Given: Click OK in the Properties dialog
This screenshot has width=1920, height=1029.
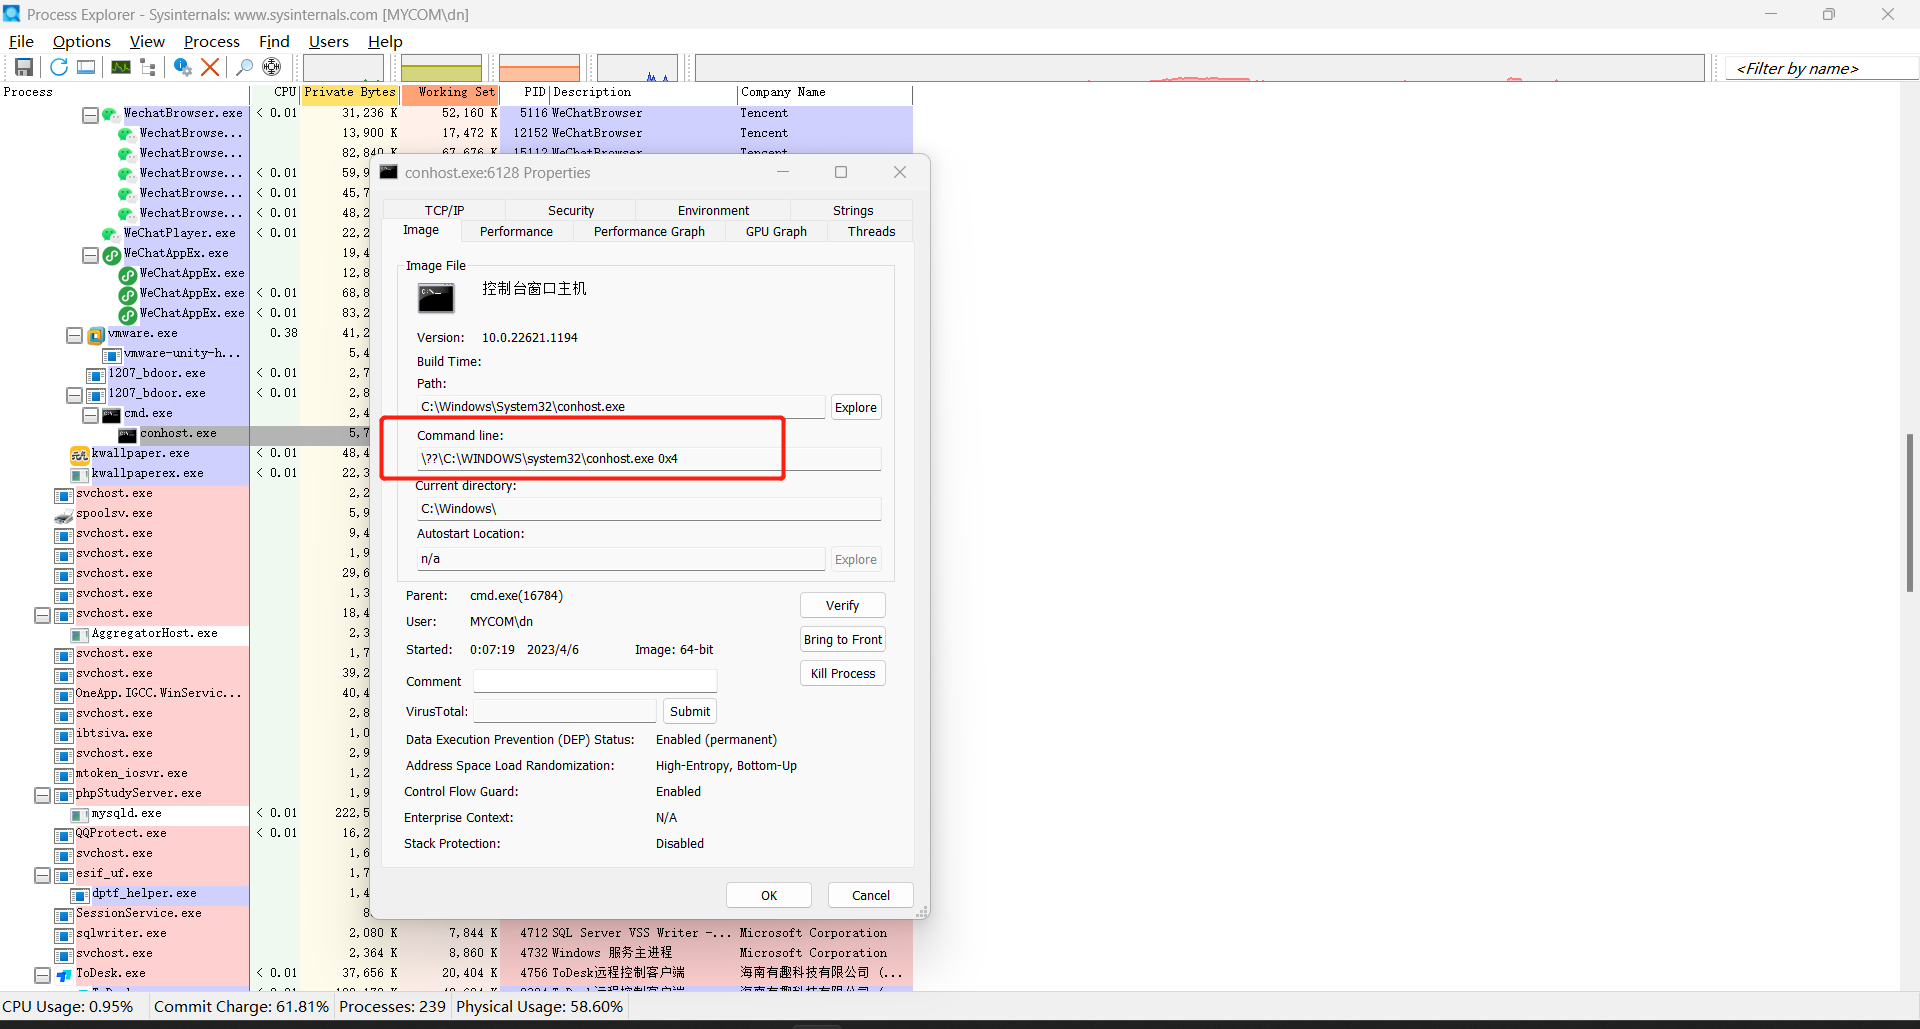Looking at the screenshot, I should [769, 895].
